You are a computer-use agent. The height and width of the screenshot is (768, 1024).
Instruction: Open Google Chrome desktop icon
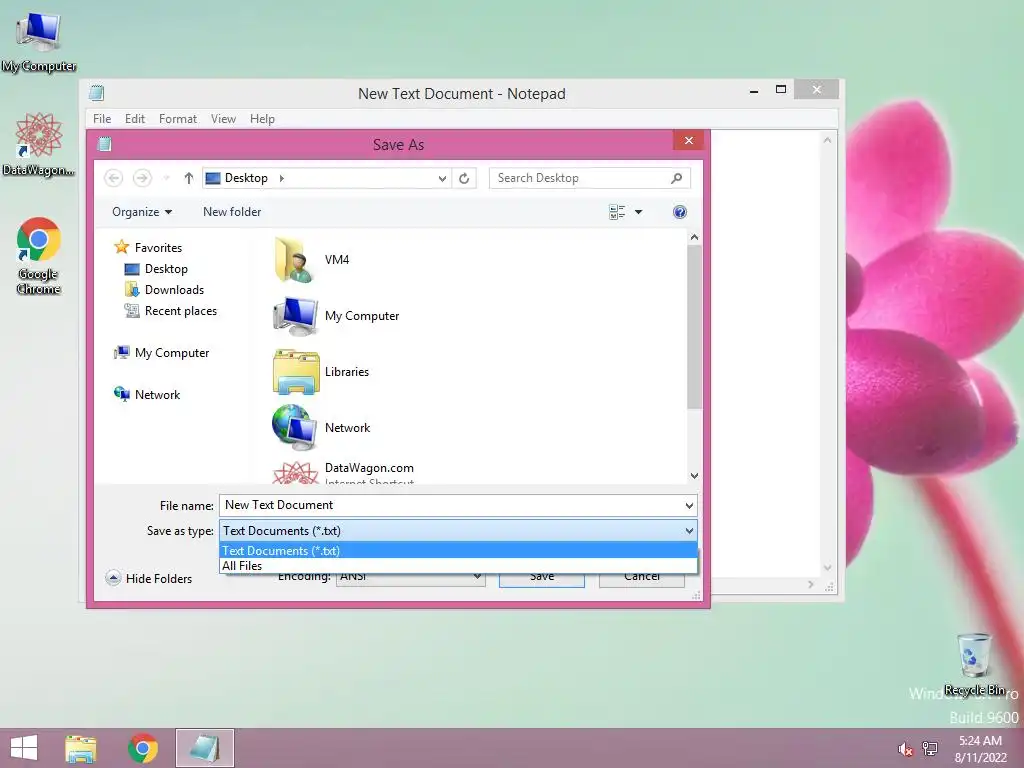pyautogui.click(x=39, y=256)
